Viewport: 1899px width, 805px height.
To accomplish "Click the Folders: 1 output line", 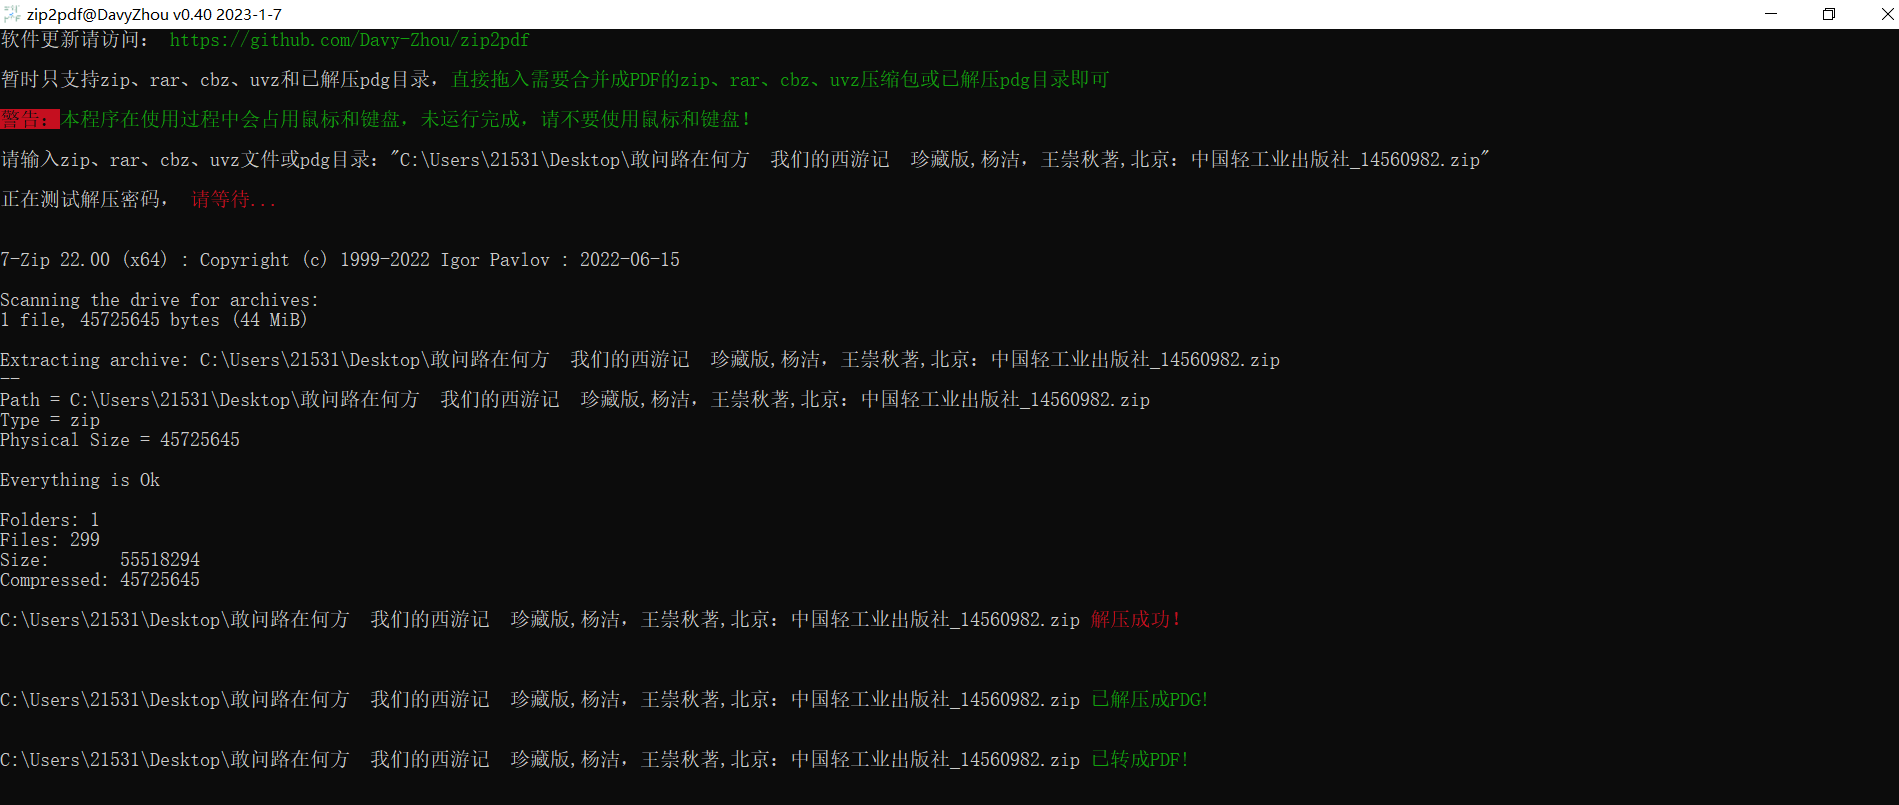I will point(50,520).
